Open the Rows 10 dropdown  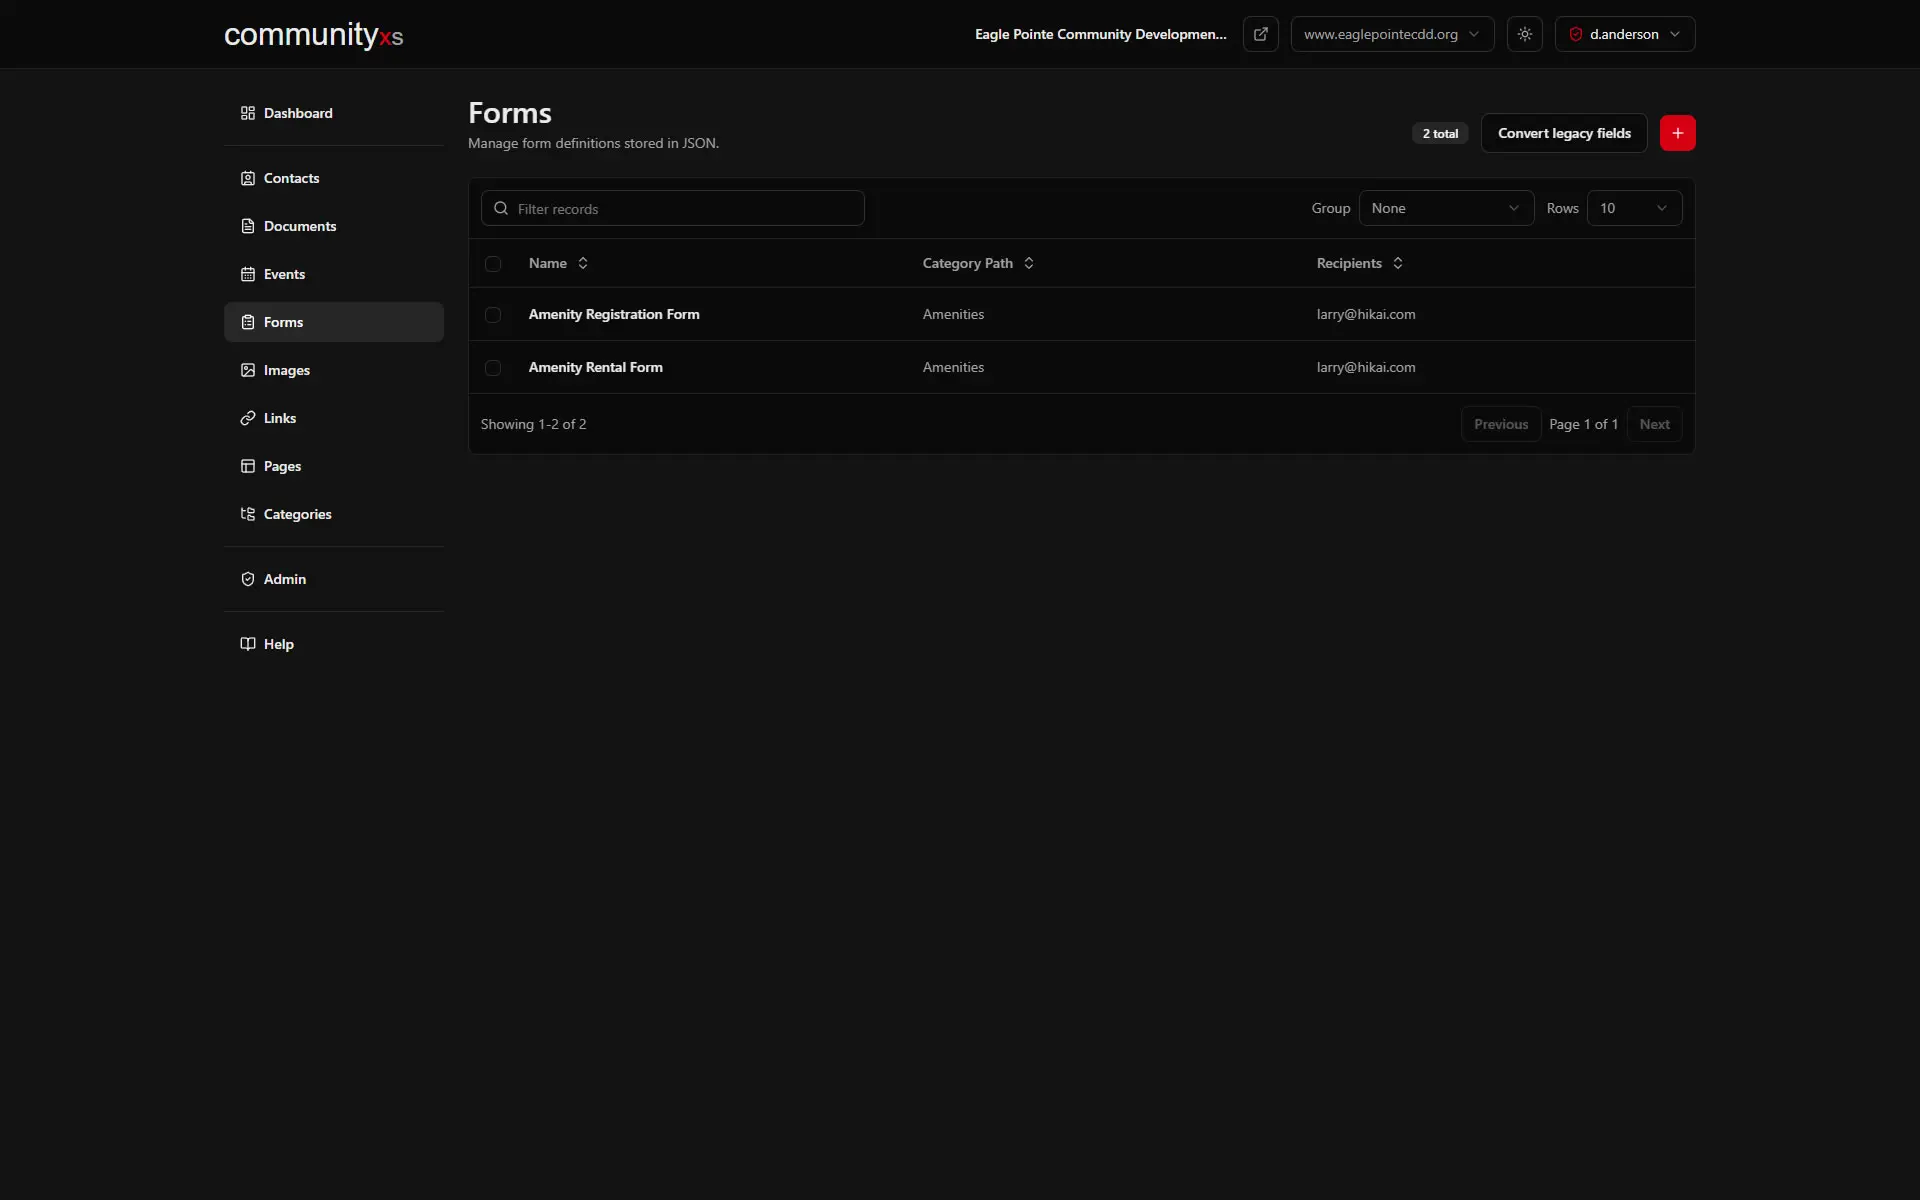coord(1634,208)
